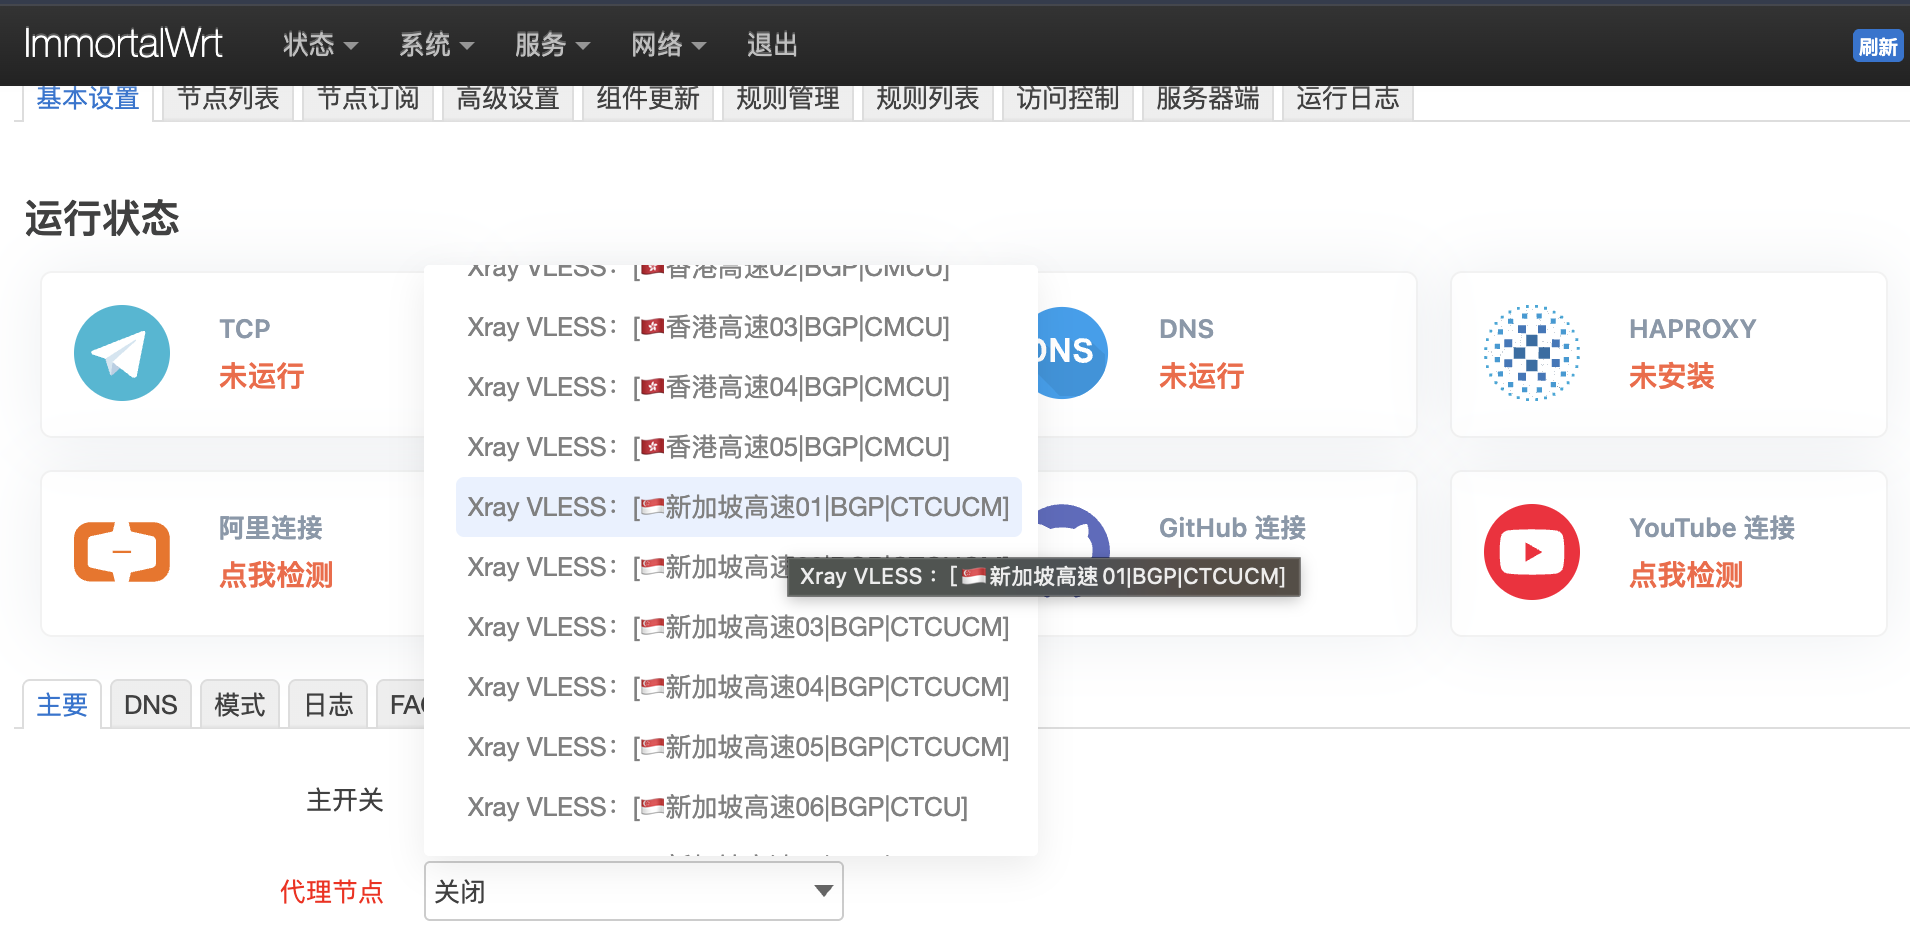Open the 网络 dropdown menu
The height and width of the screenshot is (952, 1910).
pos(668,45)
